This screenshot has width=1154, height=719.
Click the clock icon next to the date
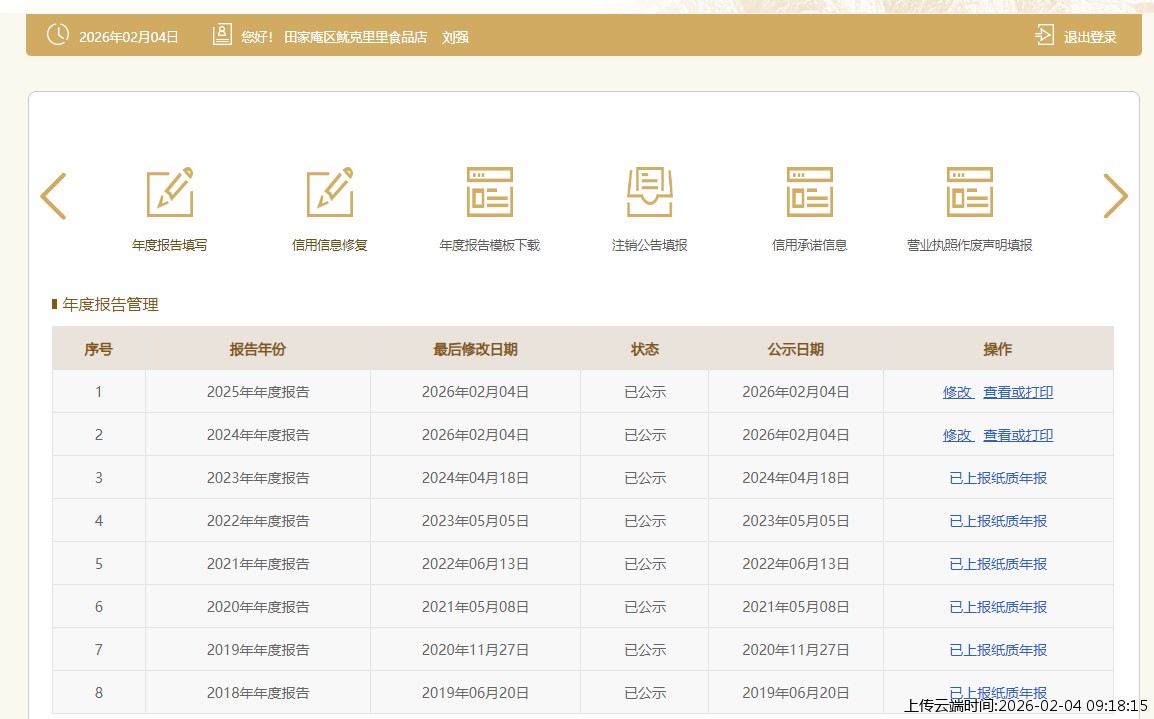tap(58, 35)
